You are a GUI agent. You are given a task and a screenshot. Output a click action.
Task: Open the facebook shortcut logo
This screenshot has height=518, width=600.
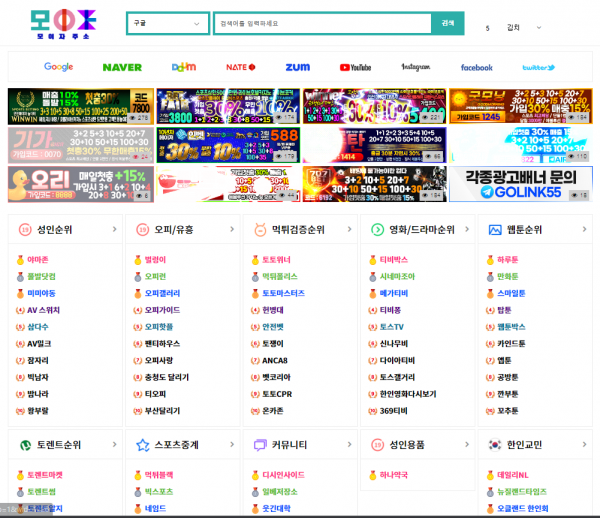click(476, 68)
